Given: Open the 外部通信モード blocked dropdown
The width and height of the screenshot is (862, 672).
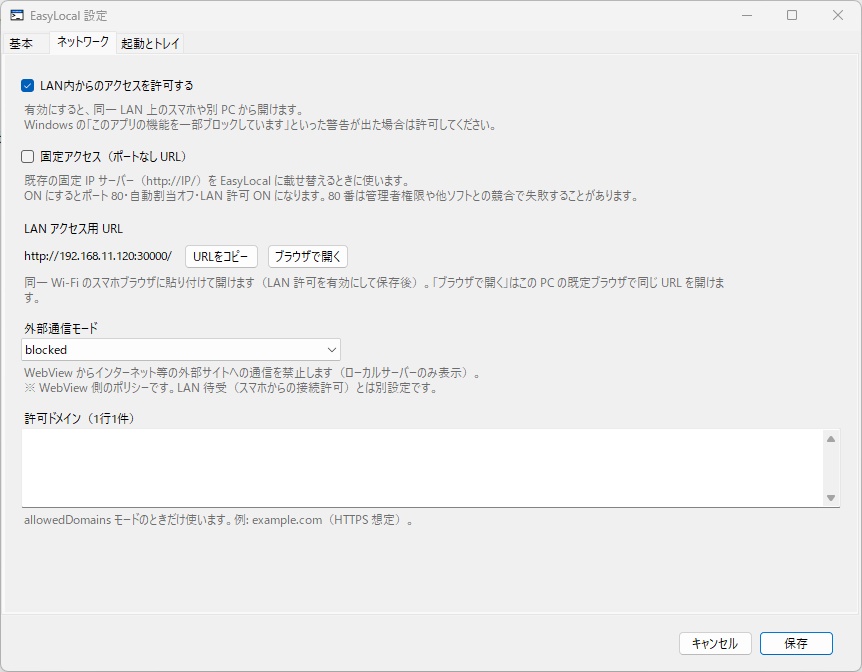Looking at the screenshot, I should (181, 350).
